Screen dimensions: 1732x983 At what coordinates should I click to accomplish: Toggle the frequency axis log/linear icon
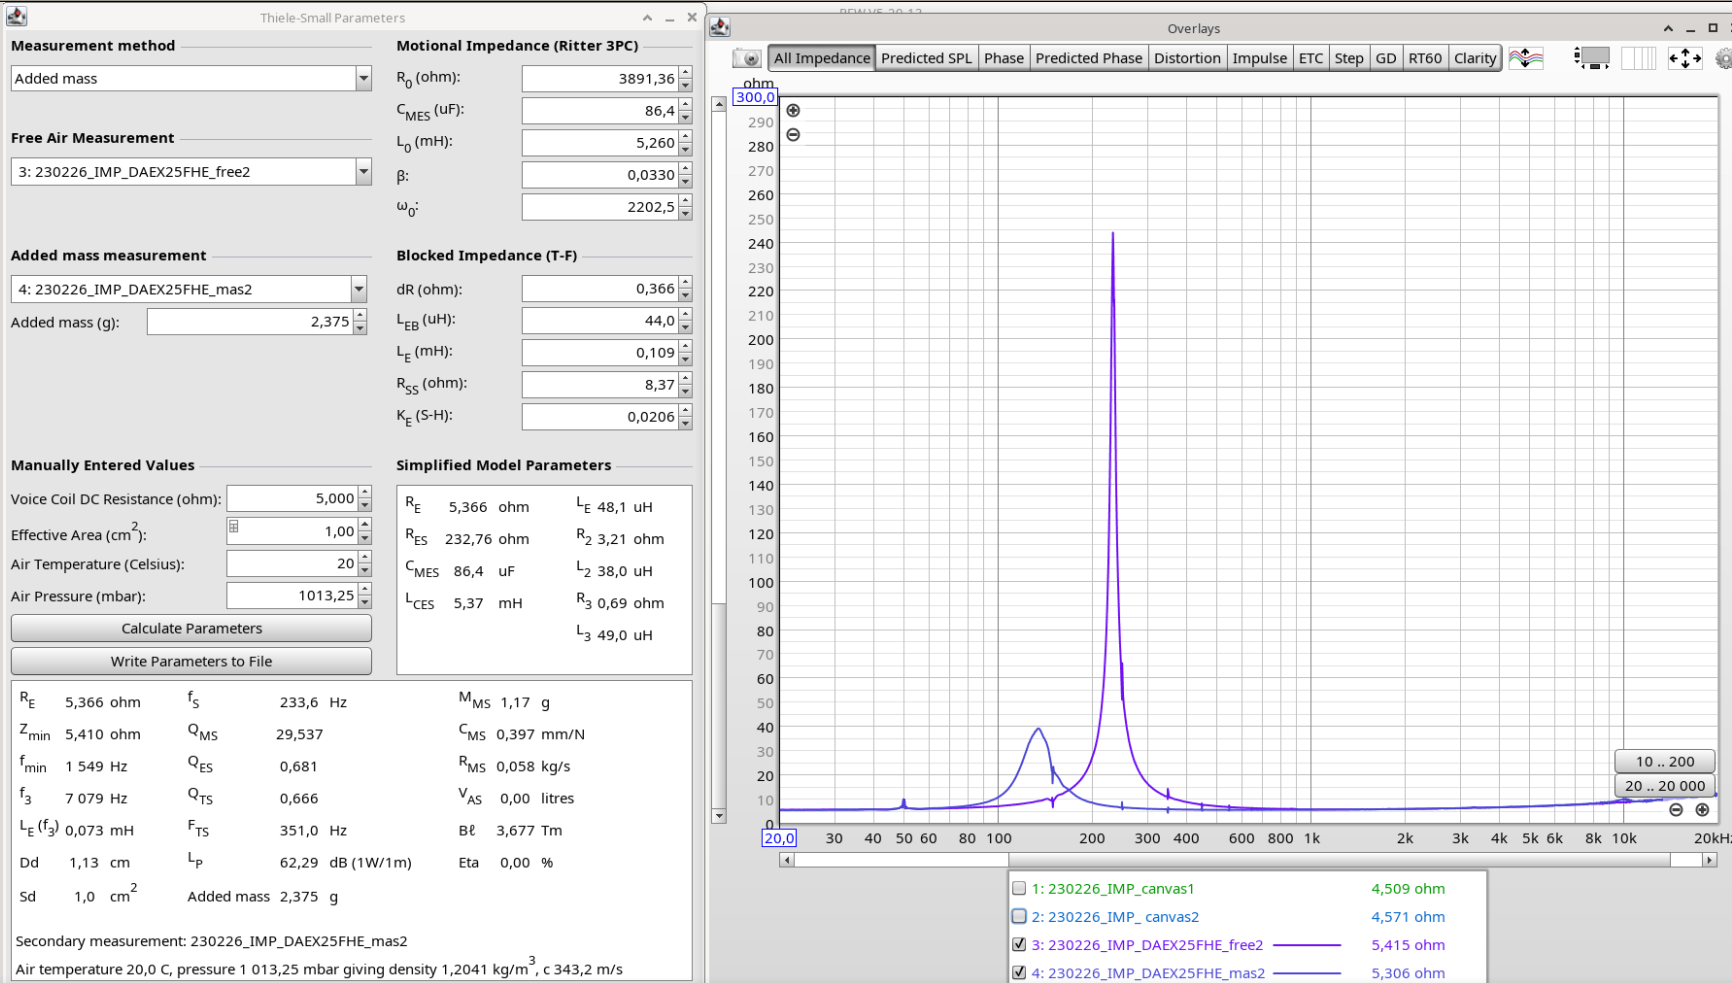[1638, 58]
